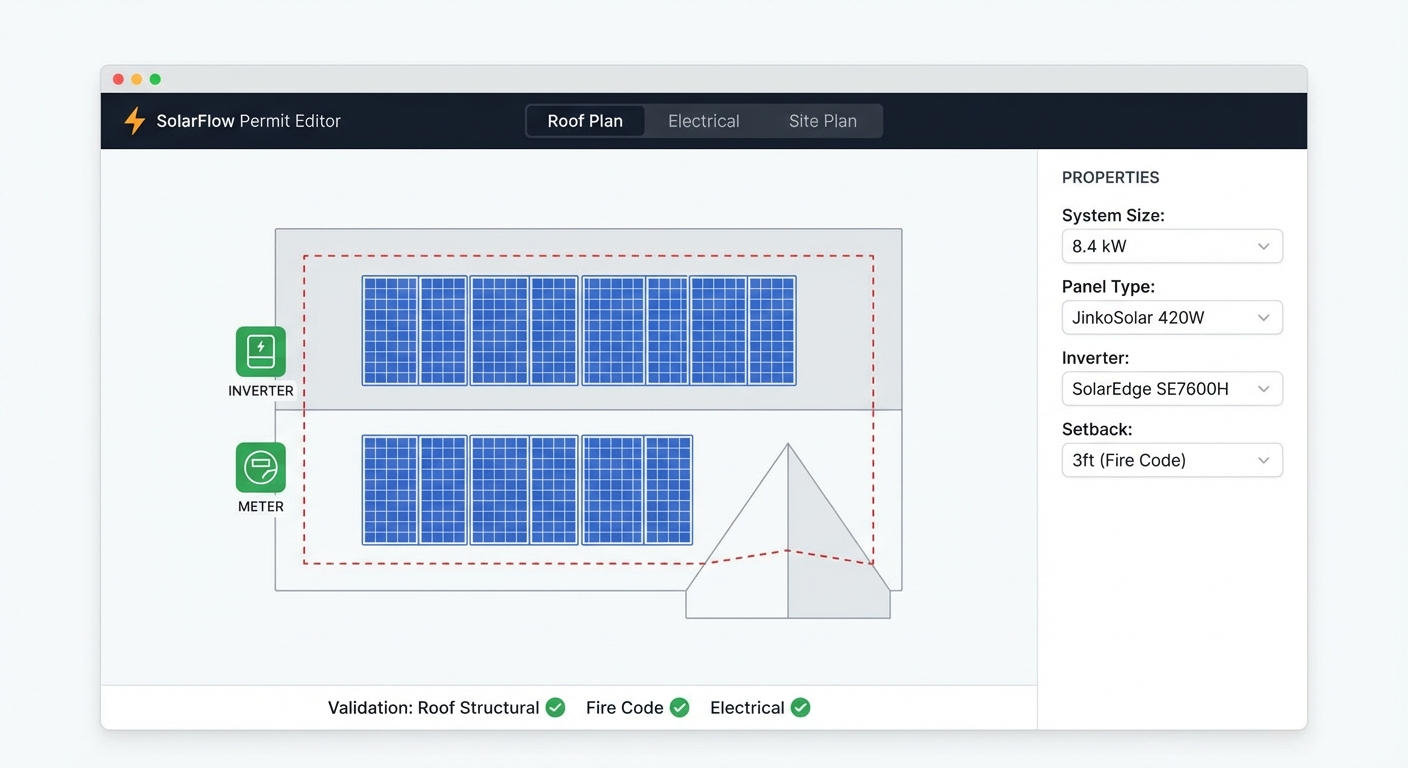Image resolution: width=1408 pixels, height=768 pixels.
Task: Click the dial symbol inside the Meter icon
Action: pyautogui.click(x=260, y=468)
